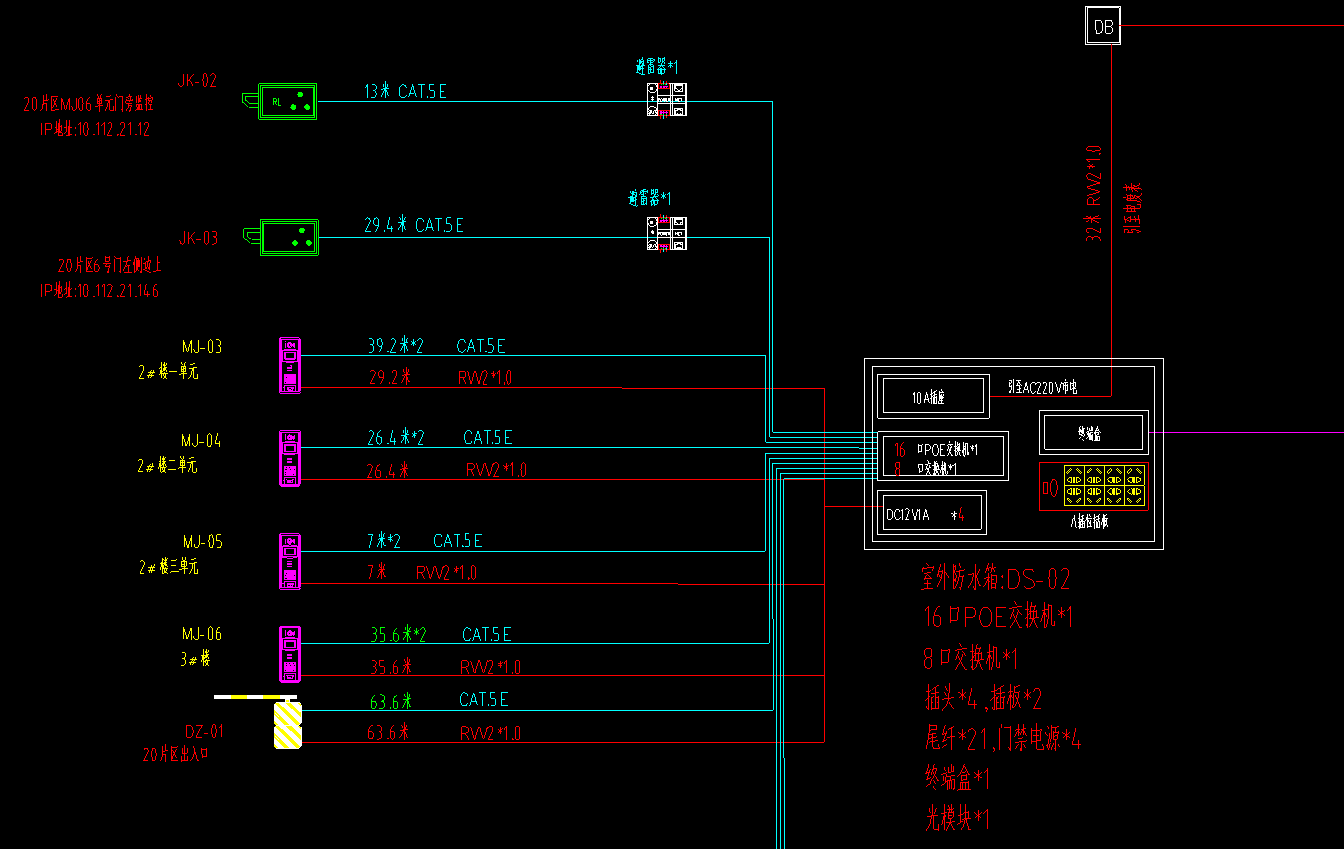Click the 2#楼一单元 yellow label
This screenshot has width=1344, height=849.
(x=168, y=372)
